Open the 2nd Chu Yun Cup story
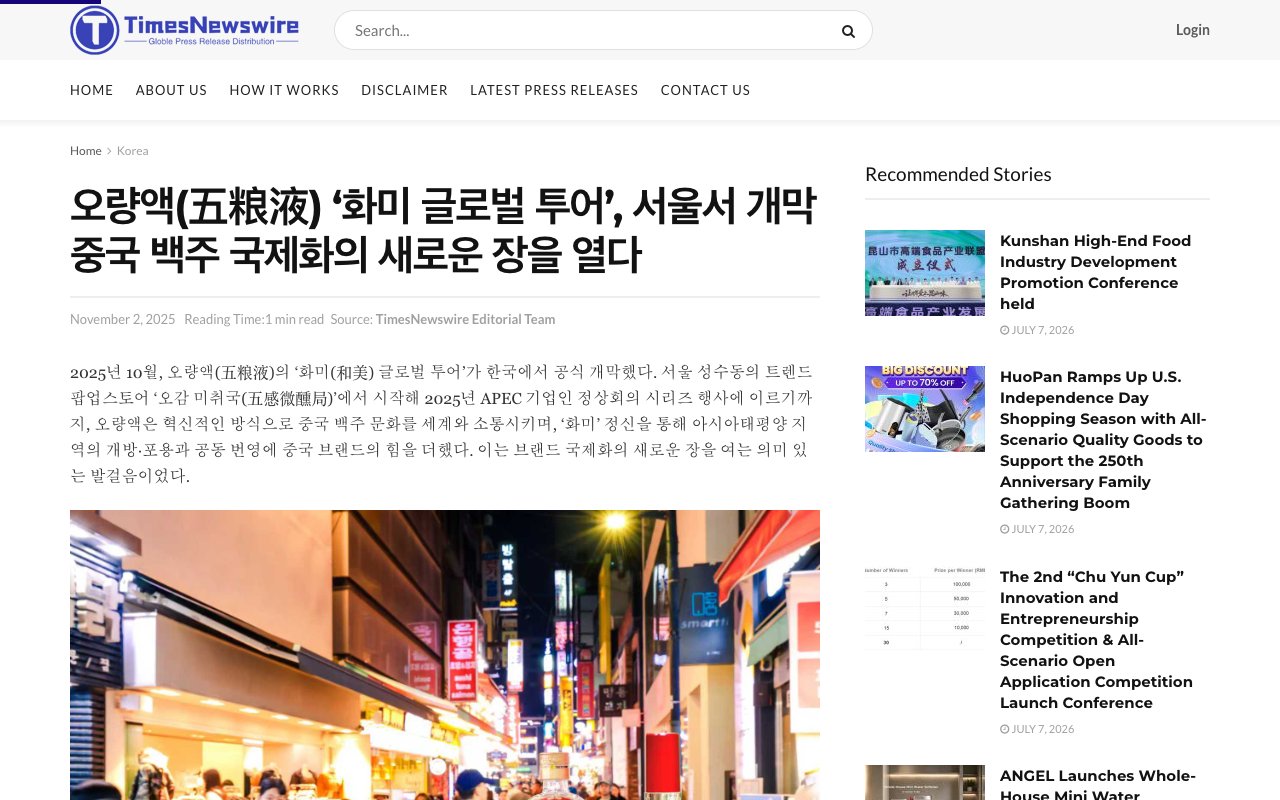1280x800 pixels. click(1096, 640)
